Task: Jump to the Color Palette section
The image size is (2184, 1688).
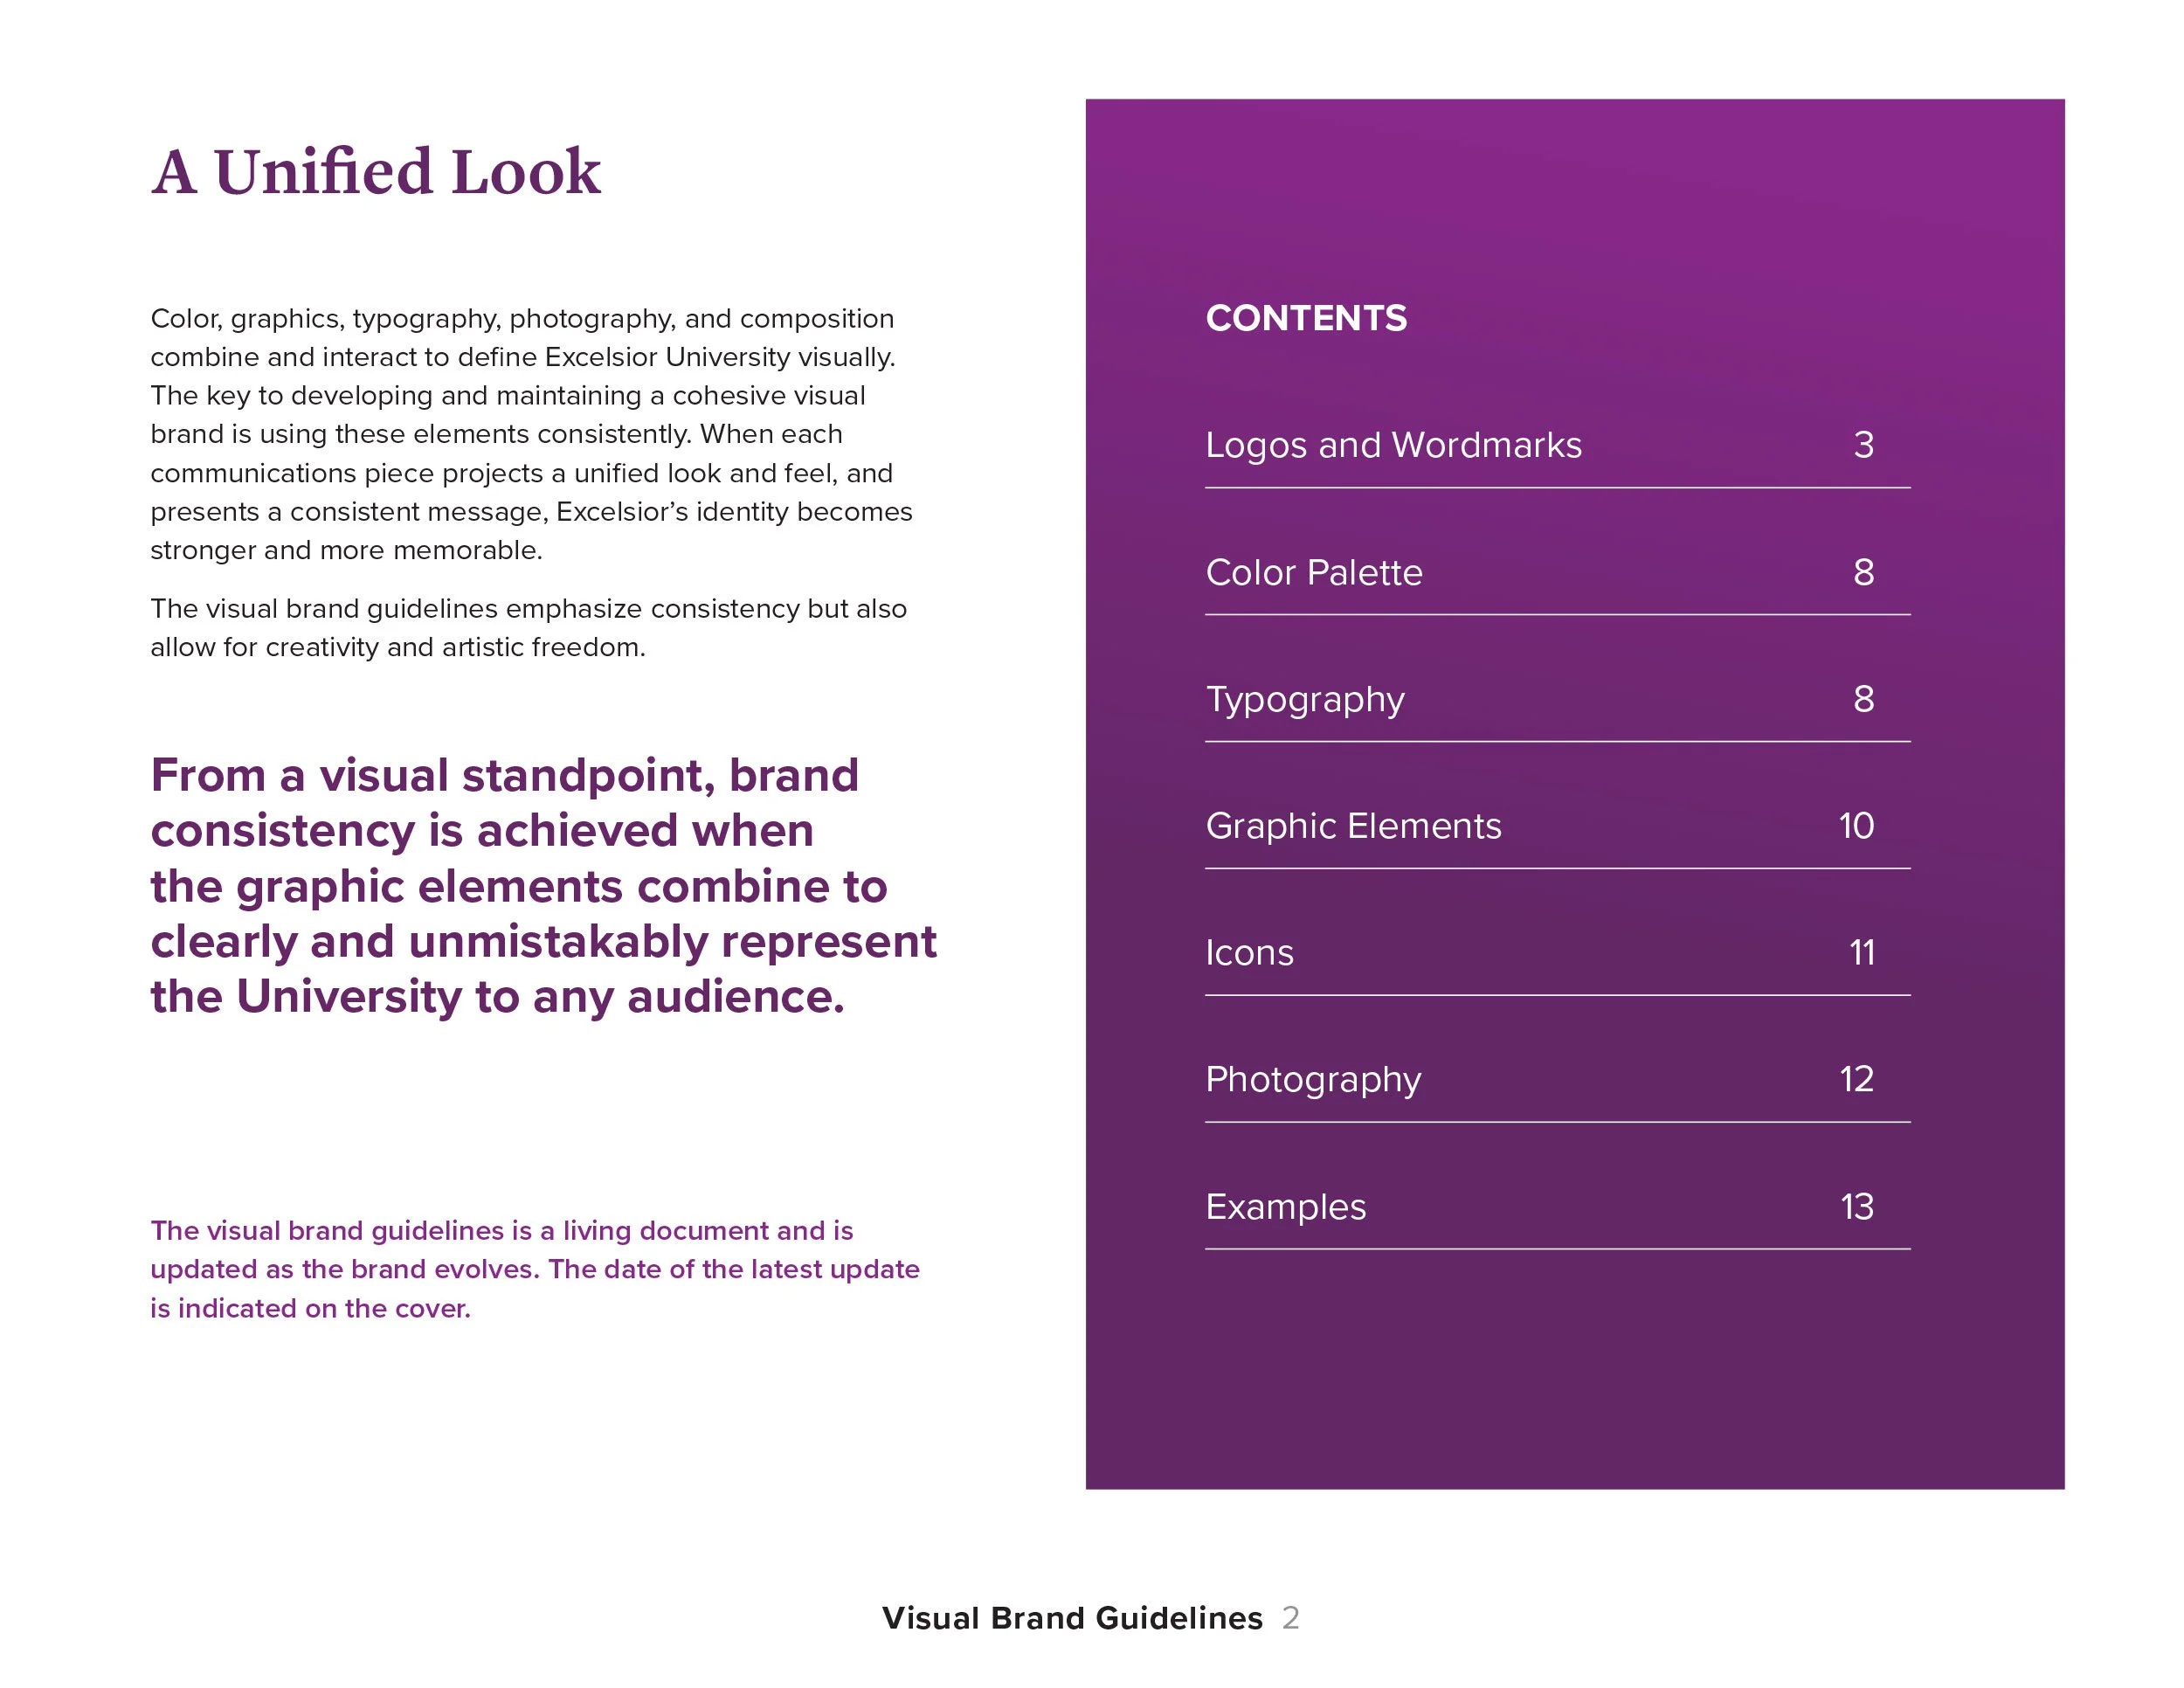Action: point(1313,572)
